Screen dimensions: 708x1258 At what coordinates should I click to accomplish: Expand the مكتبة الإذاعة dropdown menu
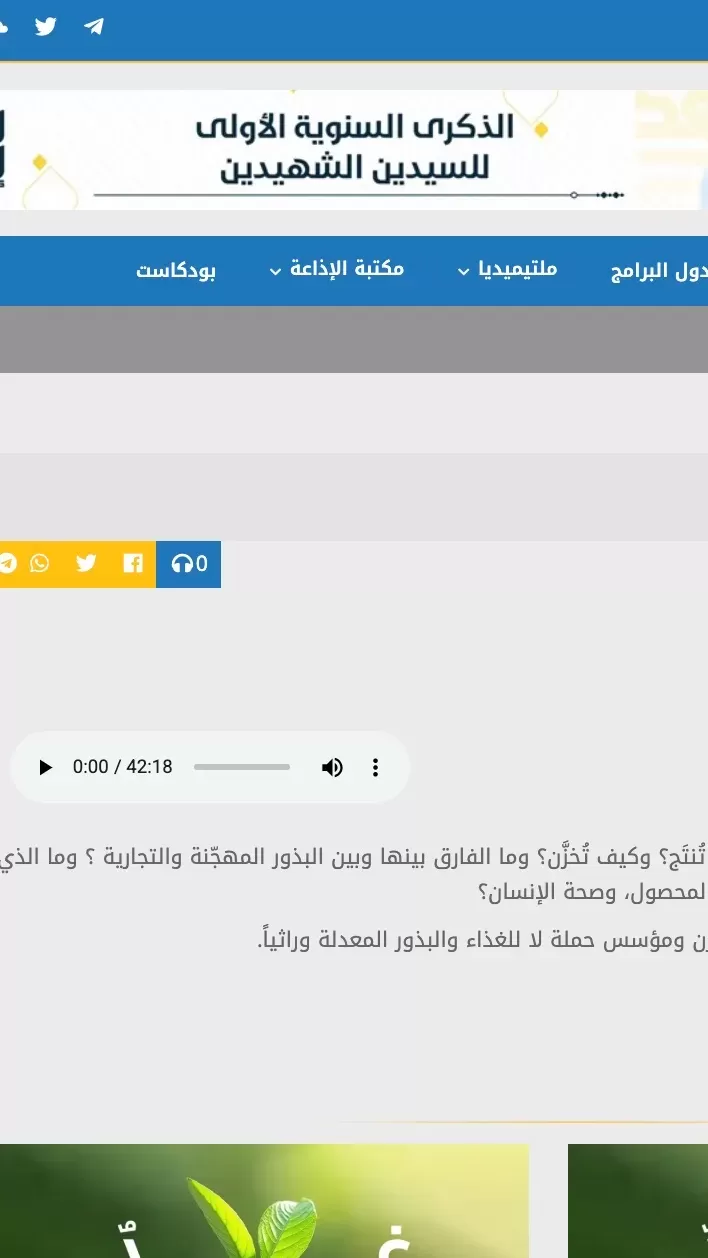pyautogui.click(x=347, y=269)
